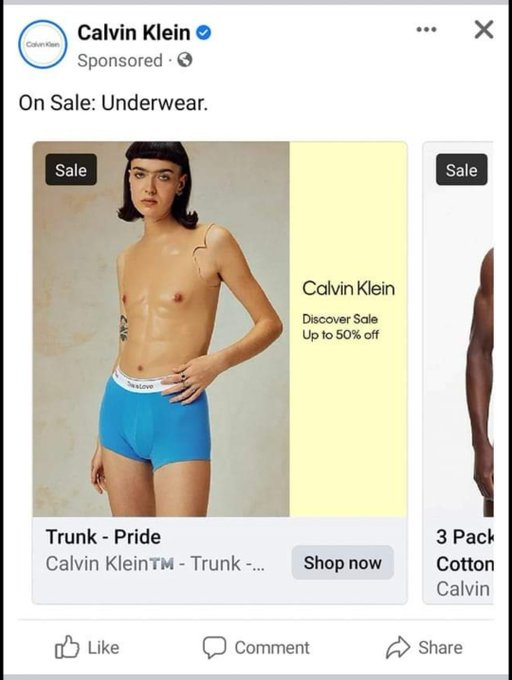Dismiss the ad with the X icon
This screenshot has height=680, width=512.
coord(484,29)
